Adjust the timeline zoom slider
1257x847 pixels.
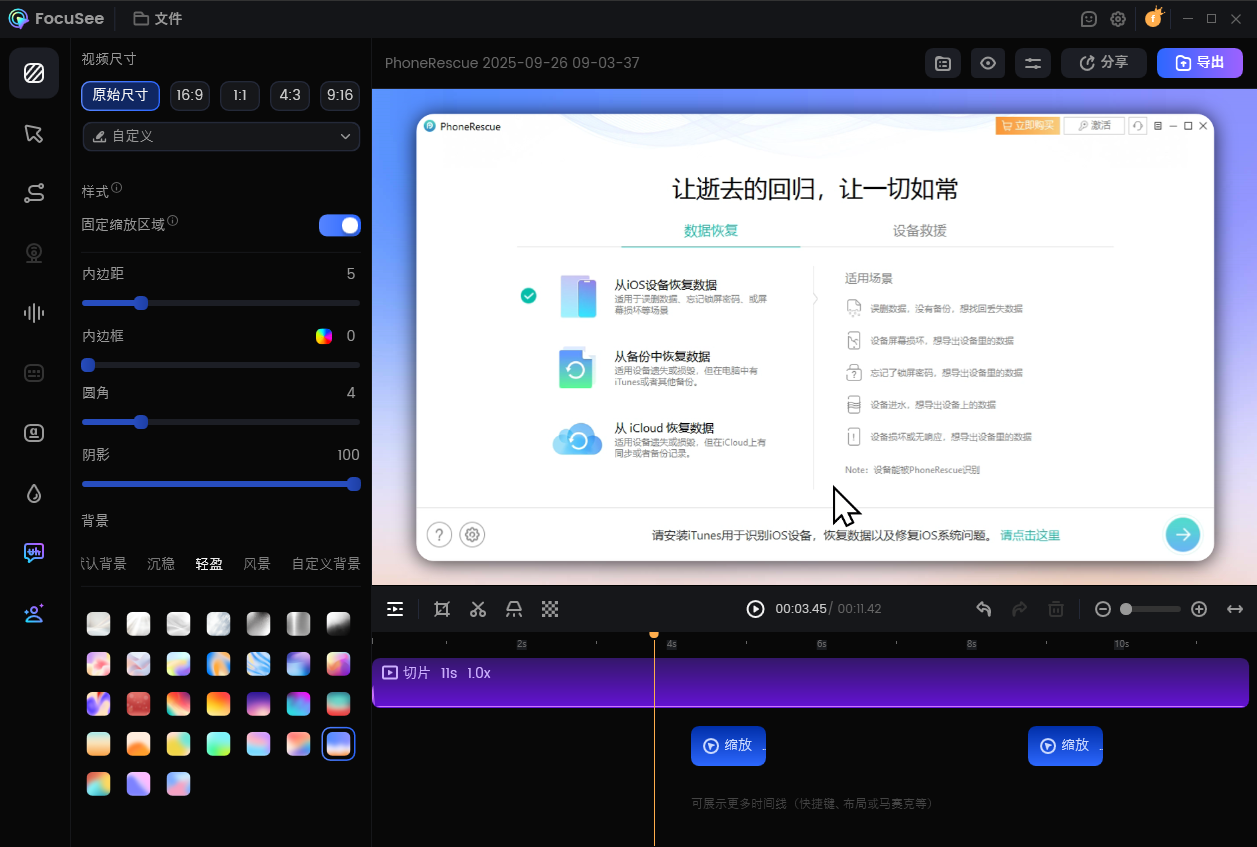click(1150, 609)
